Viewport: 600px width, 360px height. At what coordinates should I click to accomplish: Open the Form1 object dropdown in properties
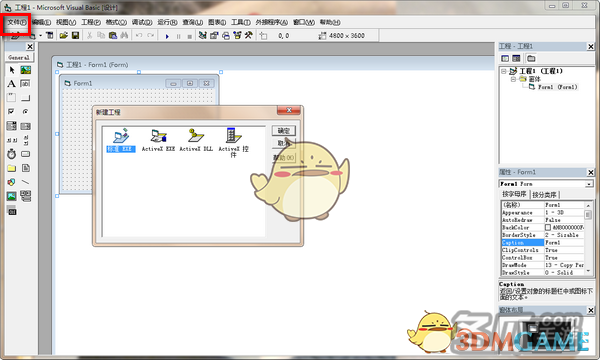click(589, 184)
